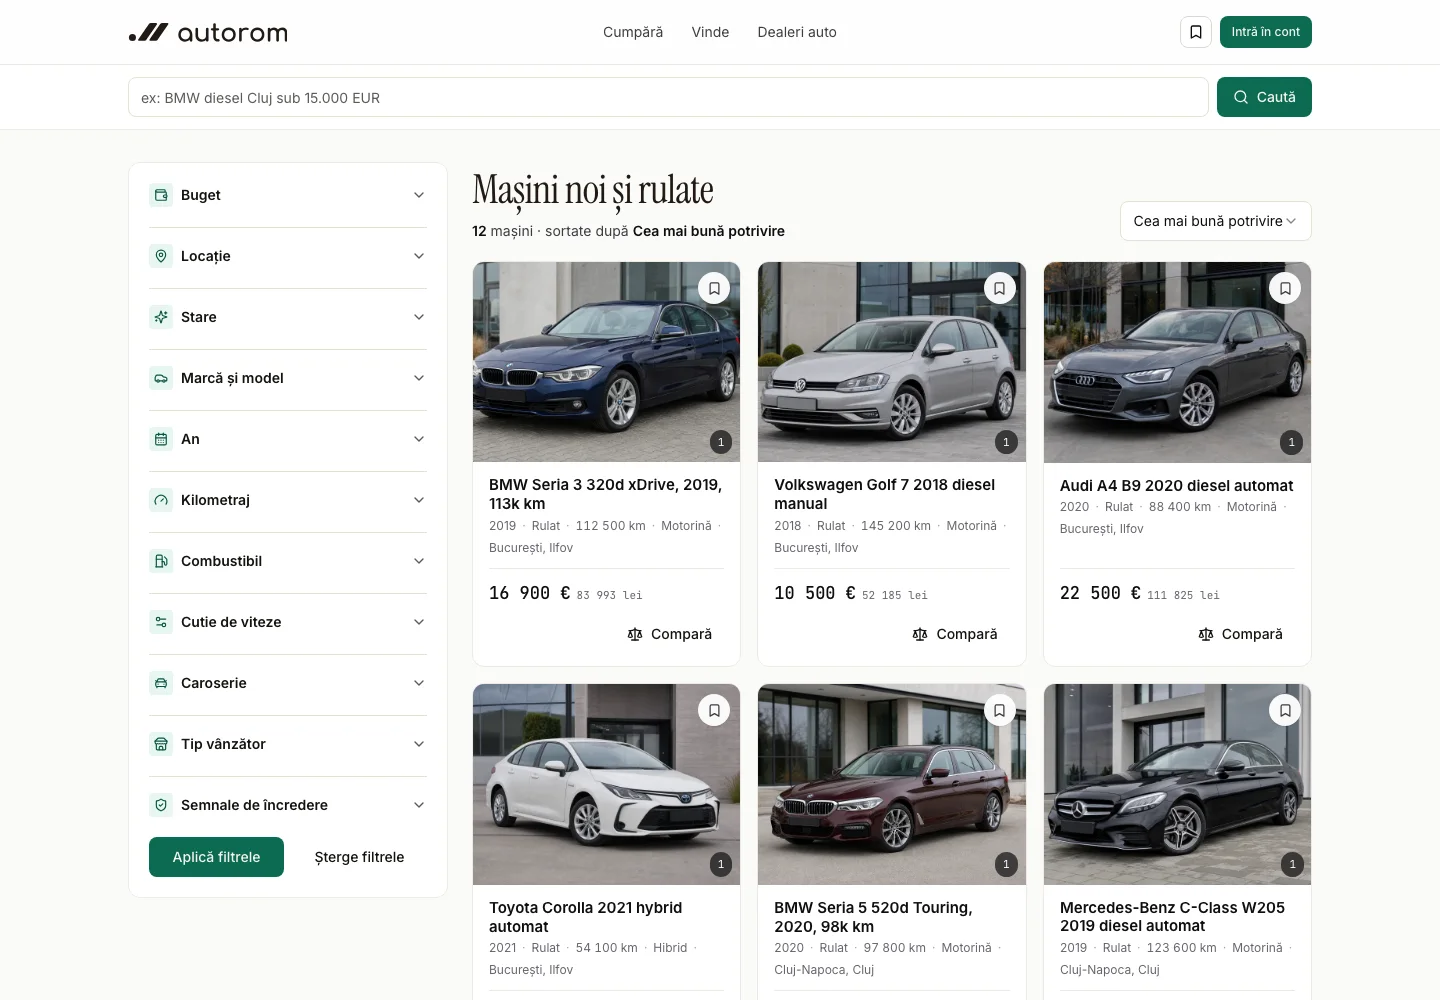Bookmark the Audi A4 B9 listing
1440x1000 pixels.
pos(1285,288)
